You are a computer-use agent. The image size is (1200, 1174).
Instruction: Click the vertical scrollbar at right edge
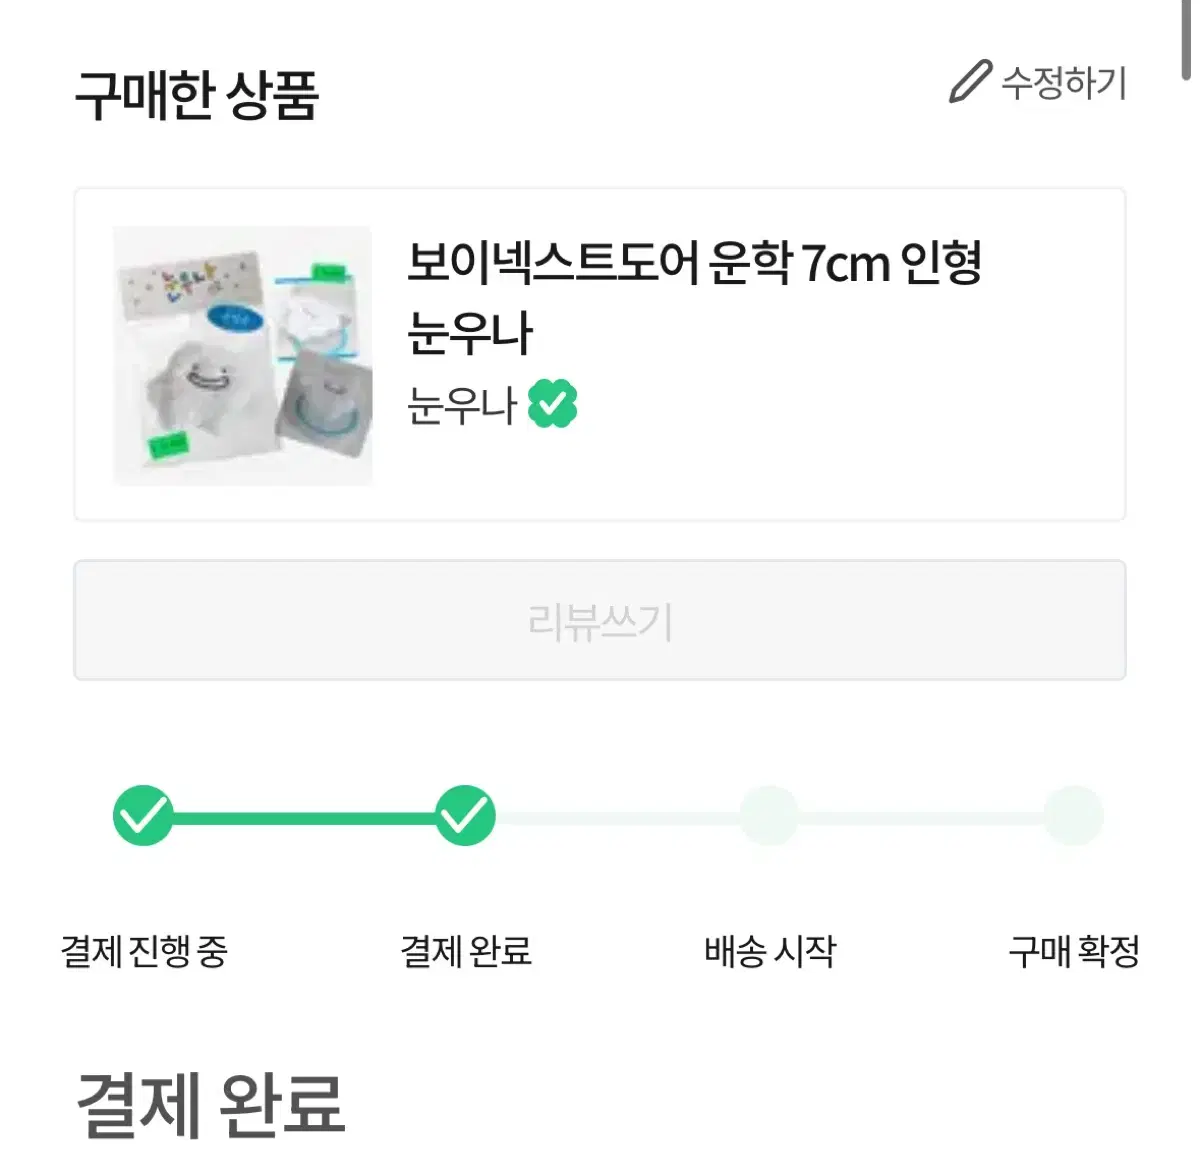click(1187, 40)
